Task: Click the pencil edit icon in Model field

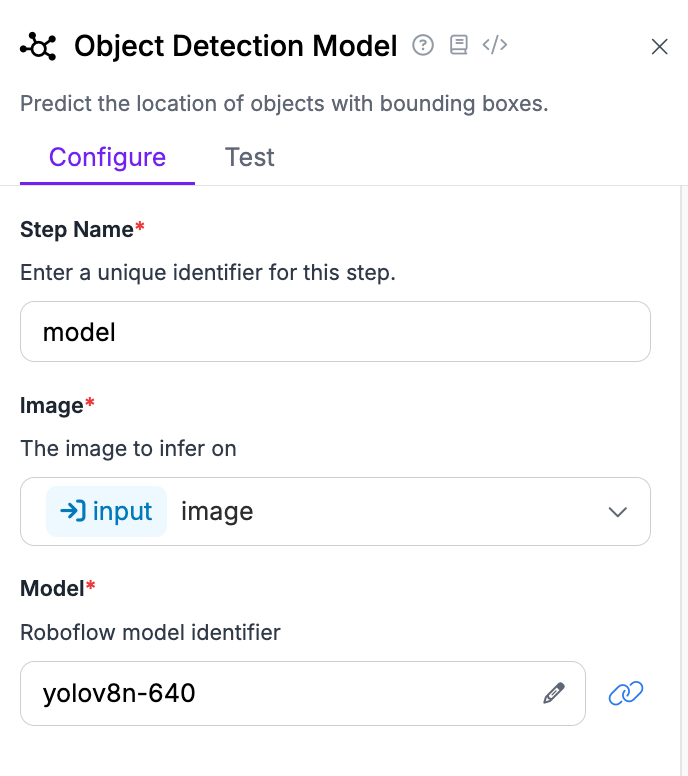Action: click(x=554, y=693)
